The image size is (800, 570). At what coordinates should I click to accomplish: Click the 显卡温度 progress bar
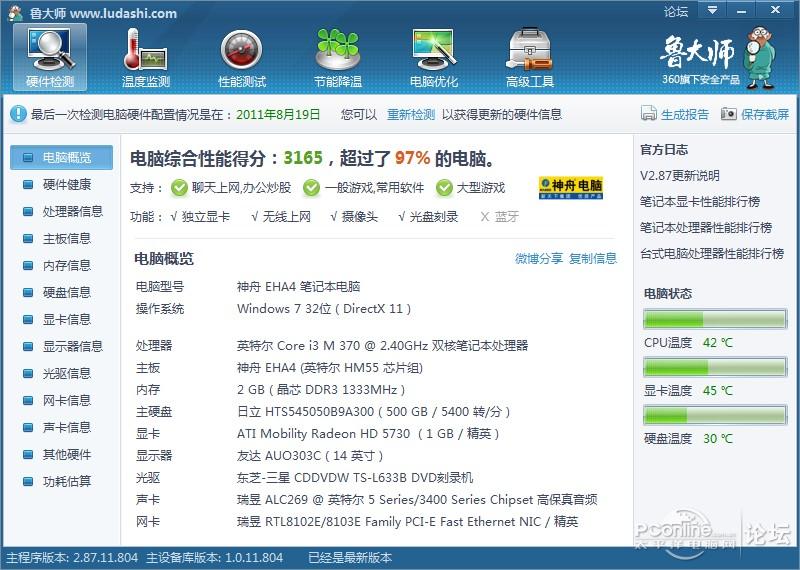(x=715, y=367)
